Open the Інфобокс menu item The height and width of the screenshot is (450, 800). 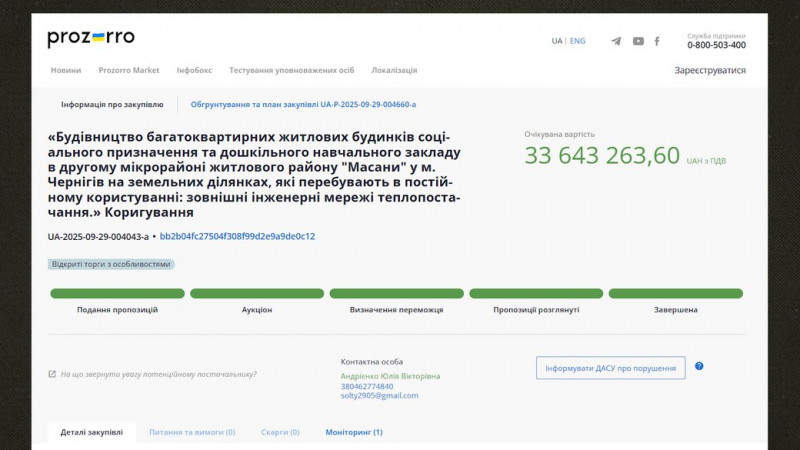(x=194, y=70)
